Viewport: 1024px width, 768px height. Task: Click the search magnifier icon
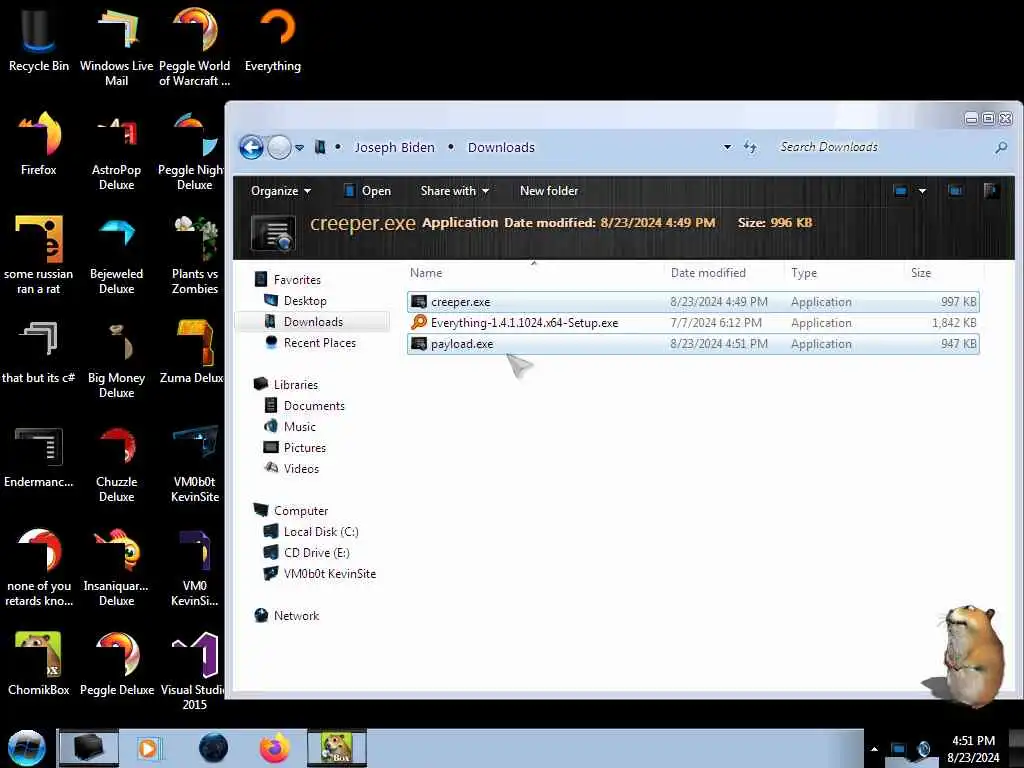pyautogui.click(x=1000, y=148)
